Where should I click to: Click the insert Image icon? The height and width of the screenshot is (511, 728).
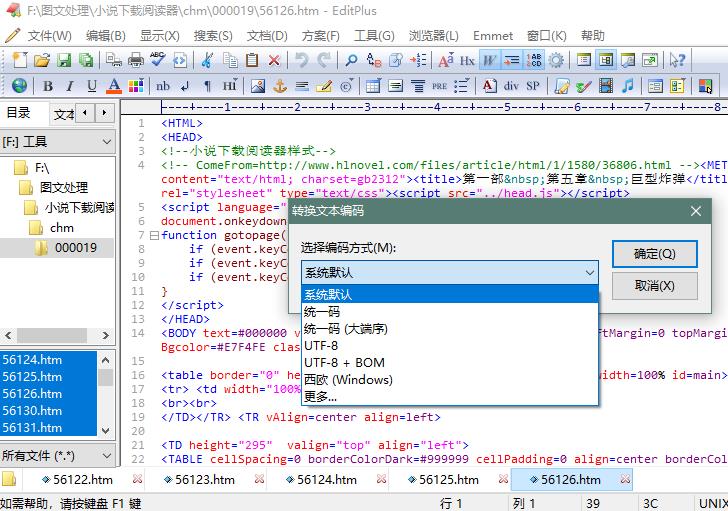point(258,86)
